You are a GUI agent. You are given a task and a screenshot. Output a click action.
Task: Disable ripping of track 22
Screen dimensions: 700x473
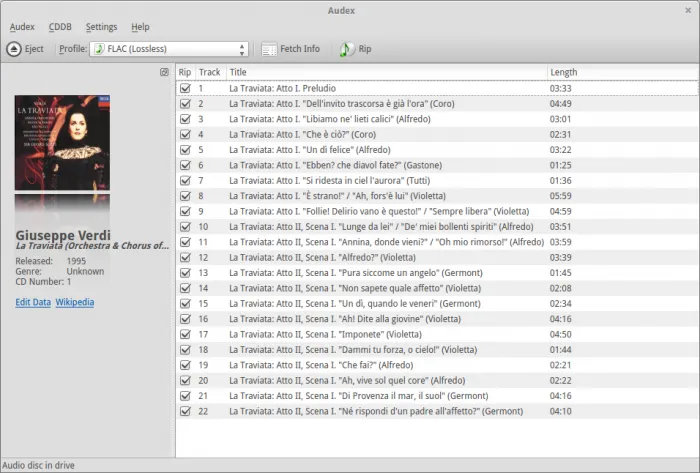(x=185, y=411)
